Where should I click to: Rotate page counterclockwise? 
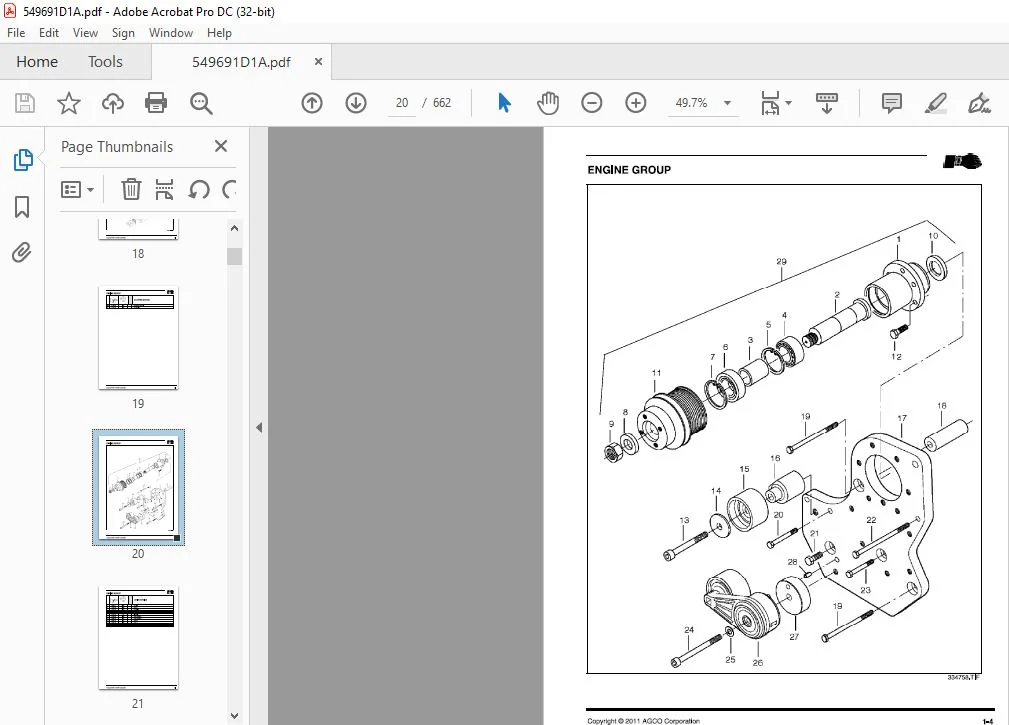(199, 189)
